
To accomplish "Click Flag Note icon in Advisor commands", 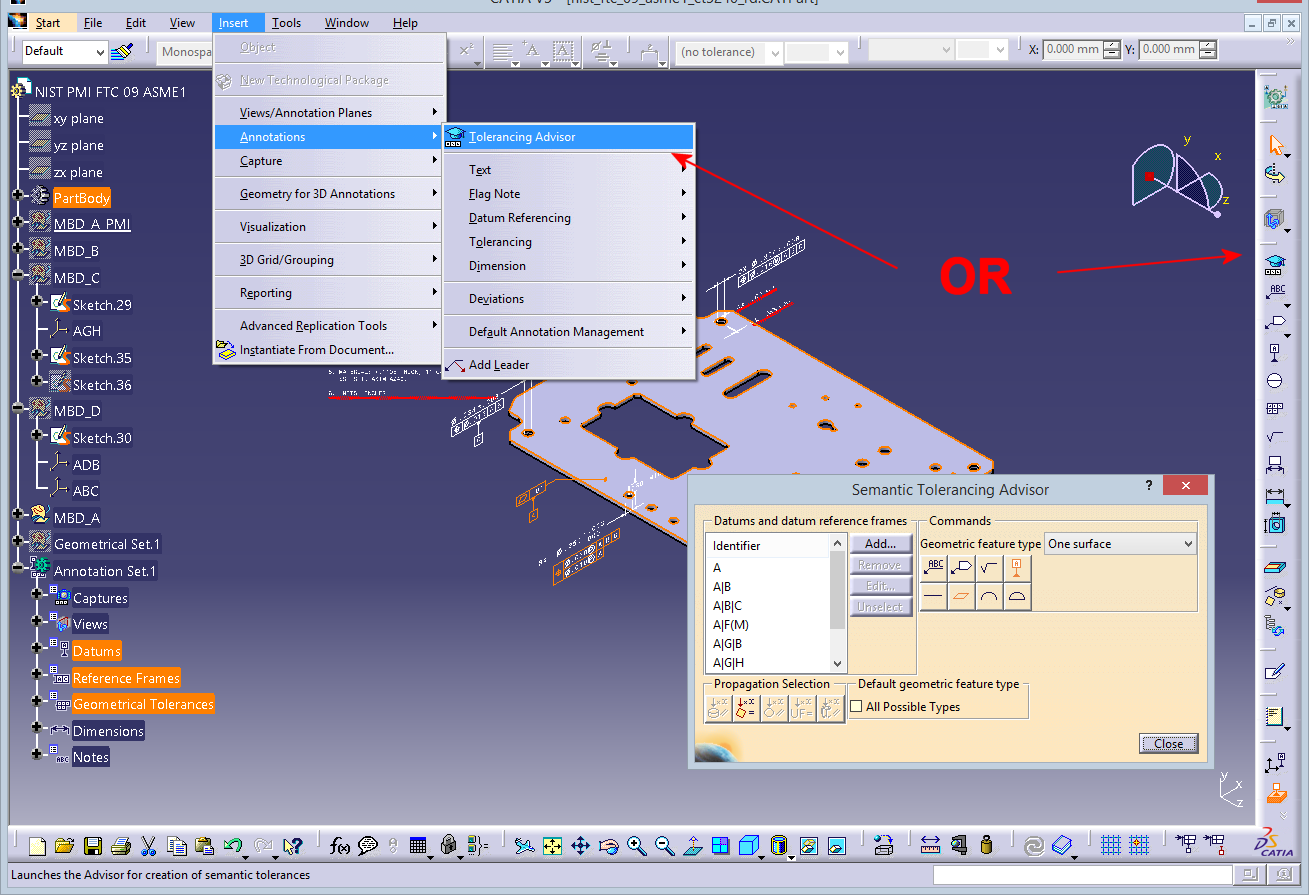I will coord(961,568).
